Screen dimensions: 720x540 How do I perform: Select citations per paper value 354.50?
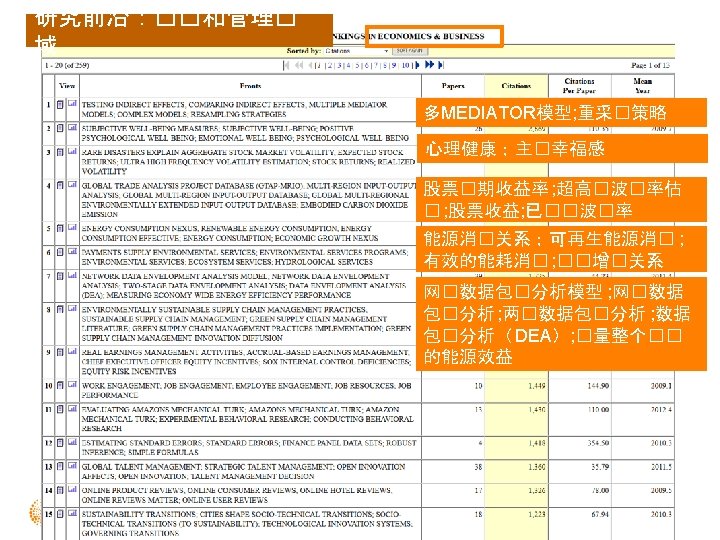pyautogui.click(x=598, y=443)
